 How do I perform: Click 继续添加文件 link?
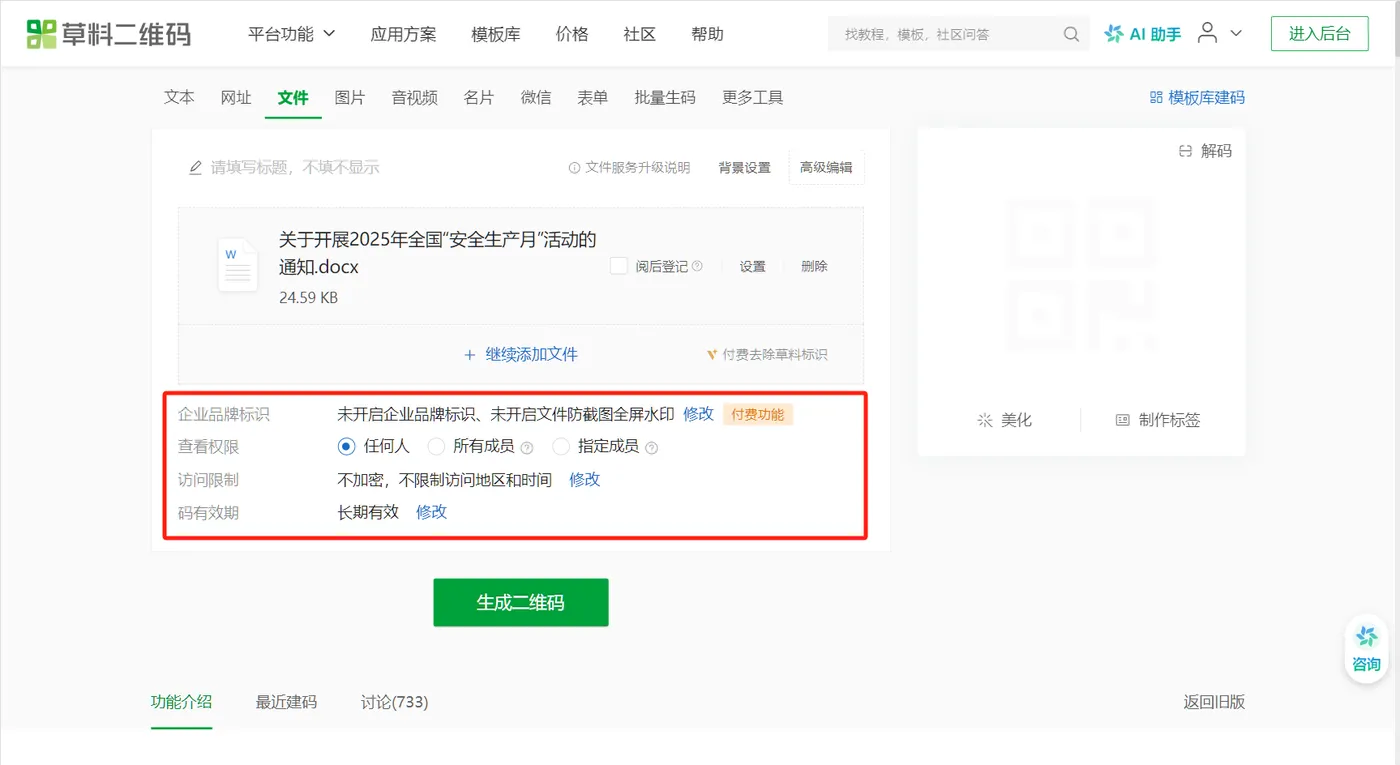pos(521,354)
